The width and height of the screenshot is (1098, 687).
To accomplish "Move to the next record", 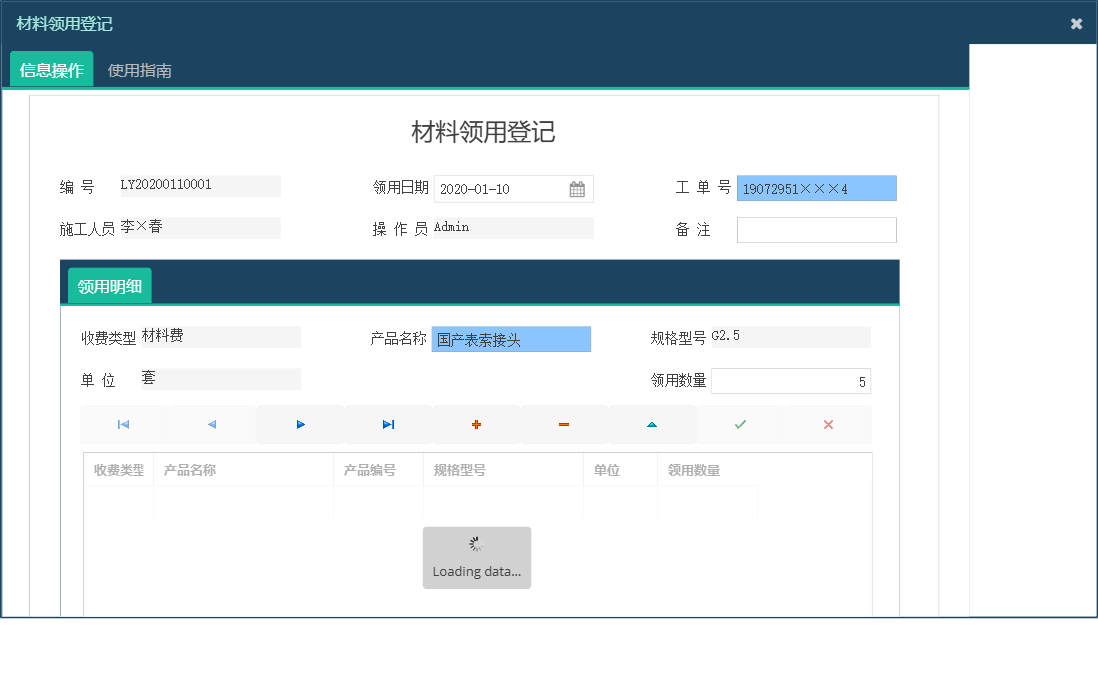I will coord(299,424).
